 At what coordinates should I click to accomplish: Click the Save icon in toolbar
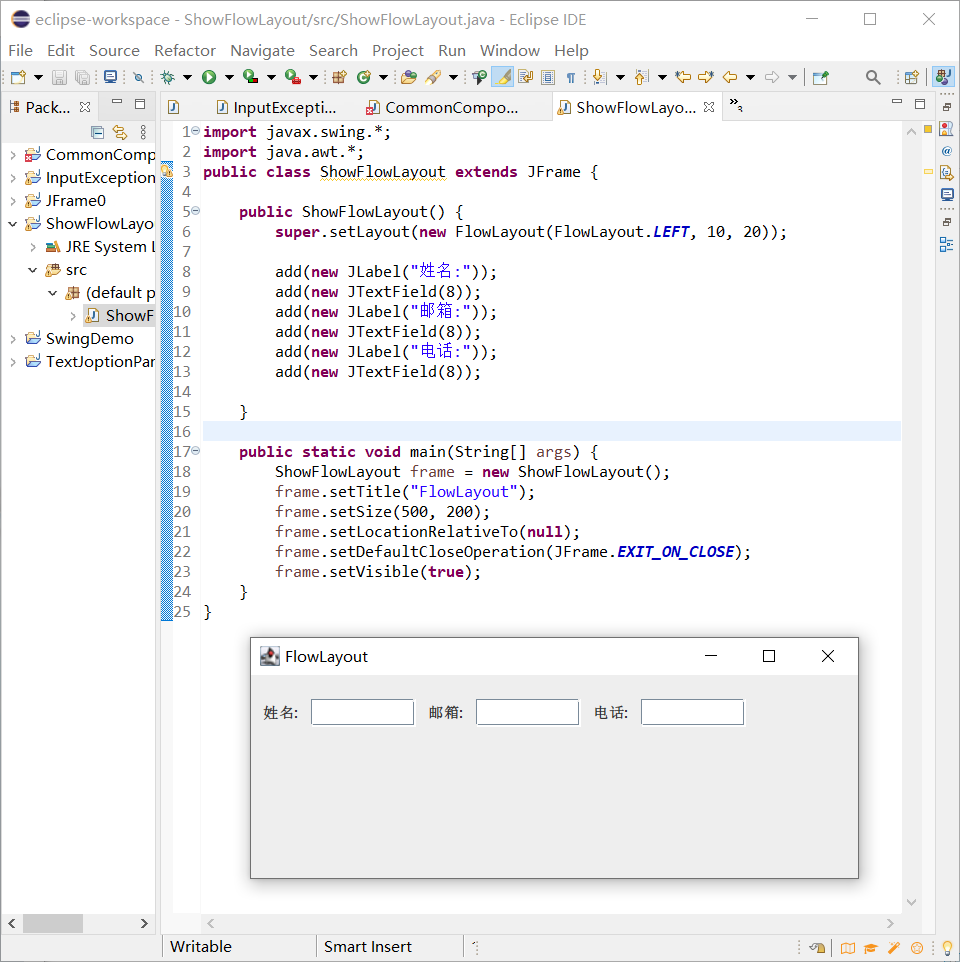point(59,77)
